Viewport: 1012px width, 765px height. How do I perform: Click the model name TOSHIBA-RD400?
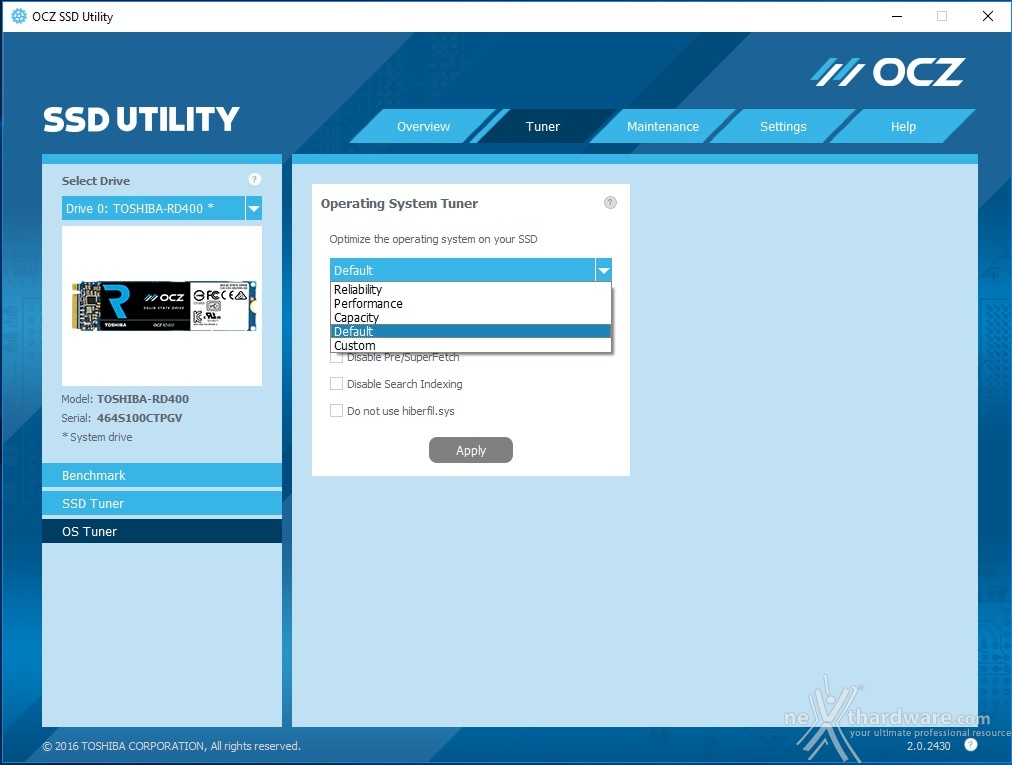pos(143,399)
